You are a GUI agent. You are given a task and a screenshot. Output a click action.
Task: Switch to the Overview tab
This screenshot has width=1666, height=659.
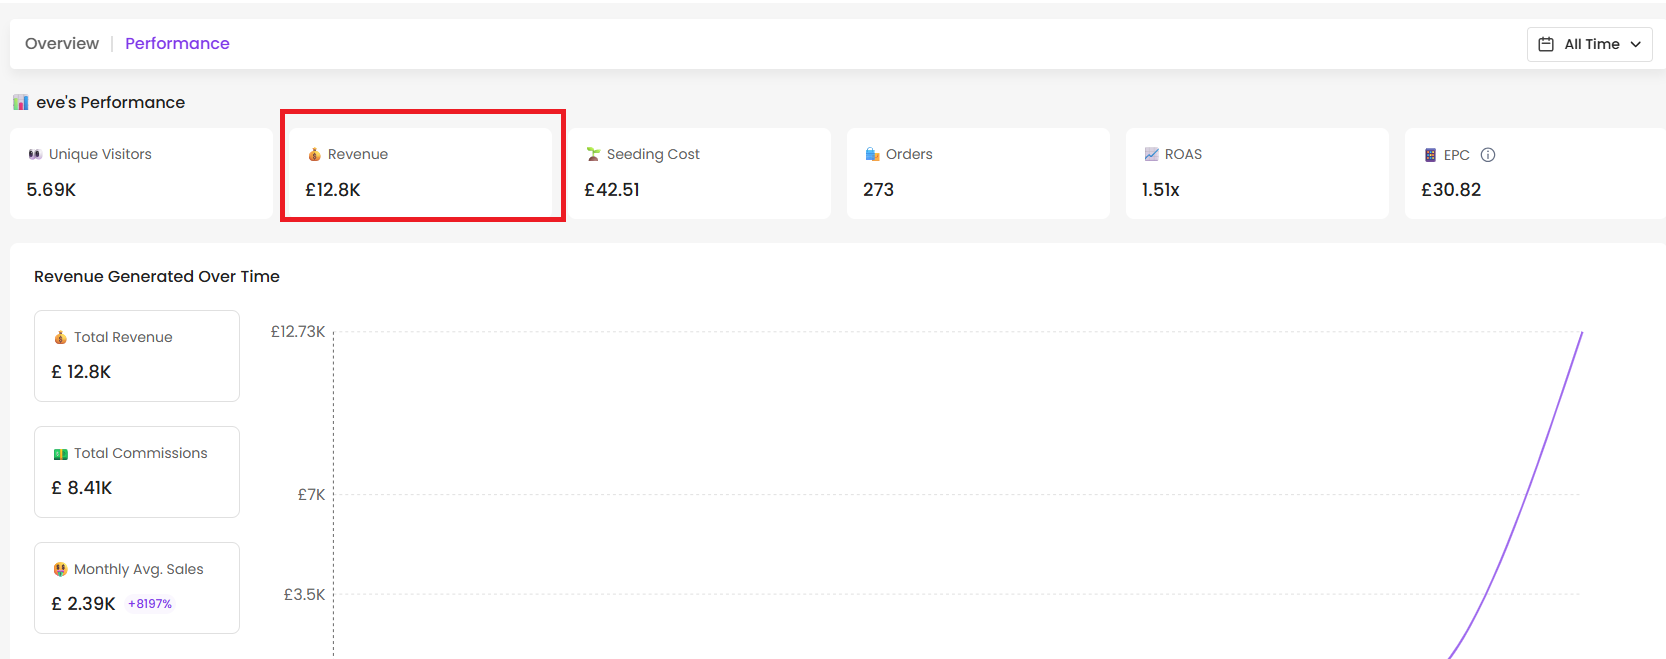62,43
